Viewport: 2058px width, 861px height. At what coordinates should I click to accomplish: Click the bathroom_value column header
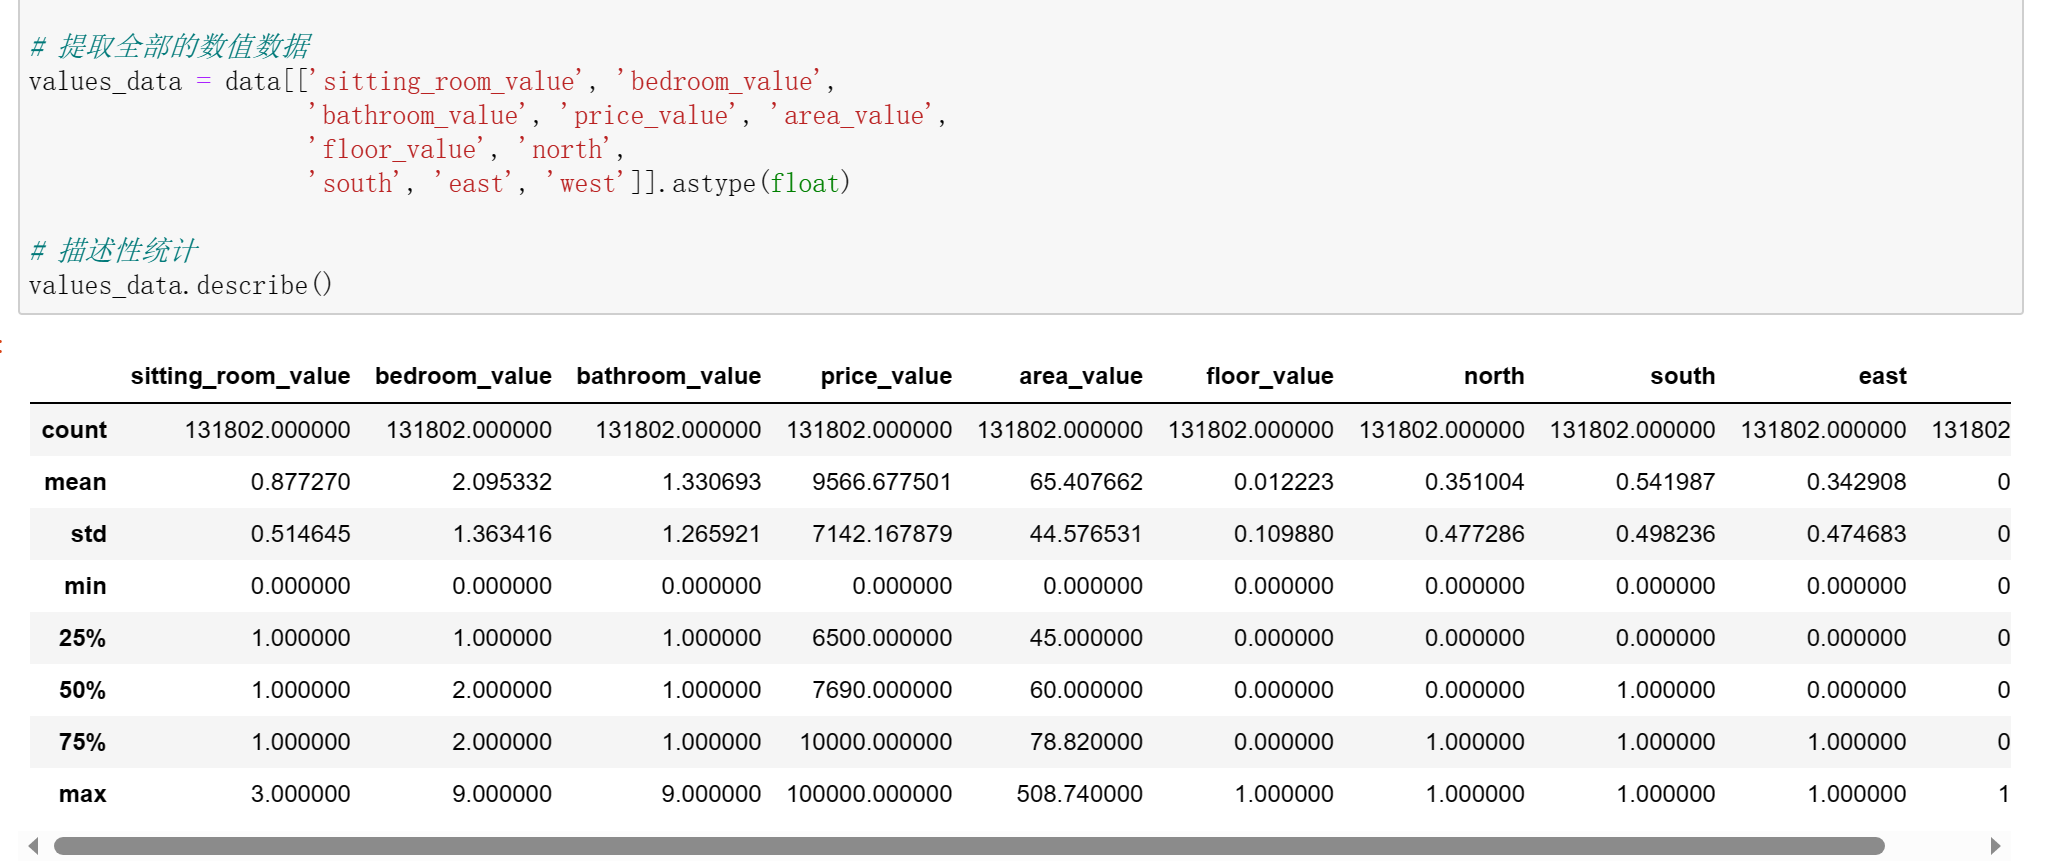click(668, 376)
